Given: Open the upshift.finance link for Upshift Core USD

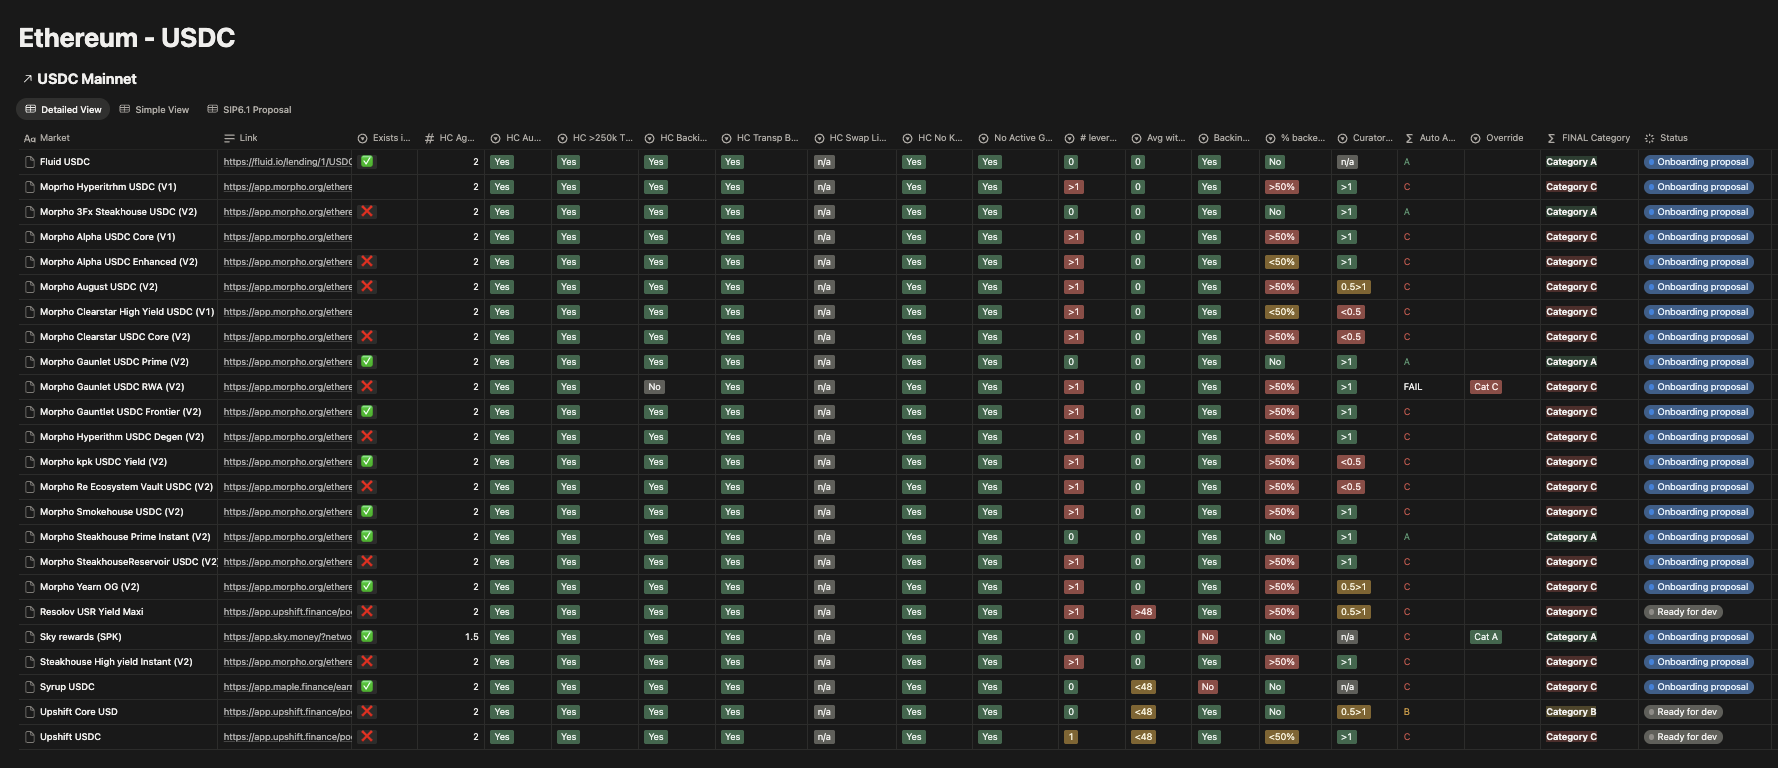Looking at the screenshot, I should 288,712.
